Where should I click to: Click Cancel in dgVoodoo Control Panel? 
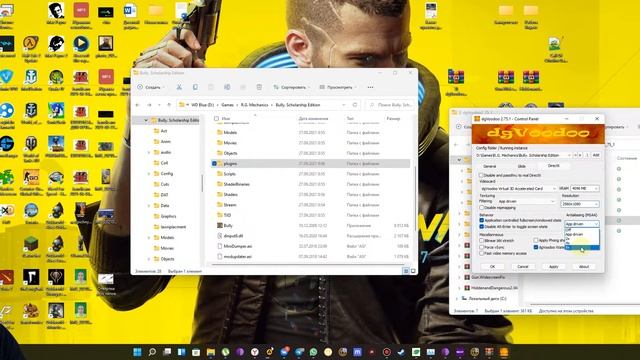tap(523, 267)
